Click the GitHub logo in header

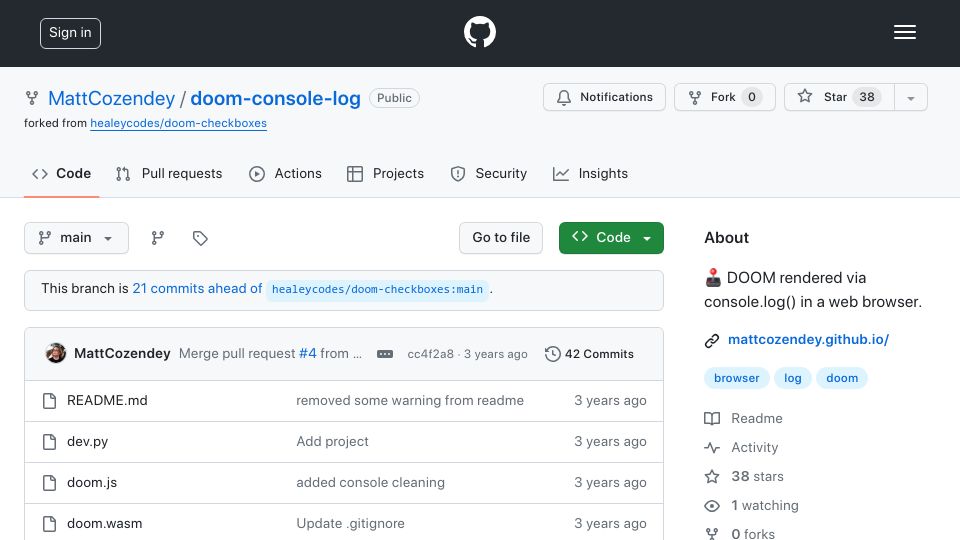479,32
